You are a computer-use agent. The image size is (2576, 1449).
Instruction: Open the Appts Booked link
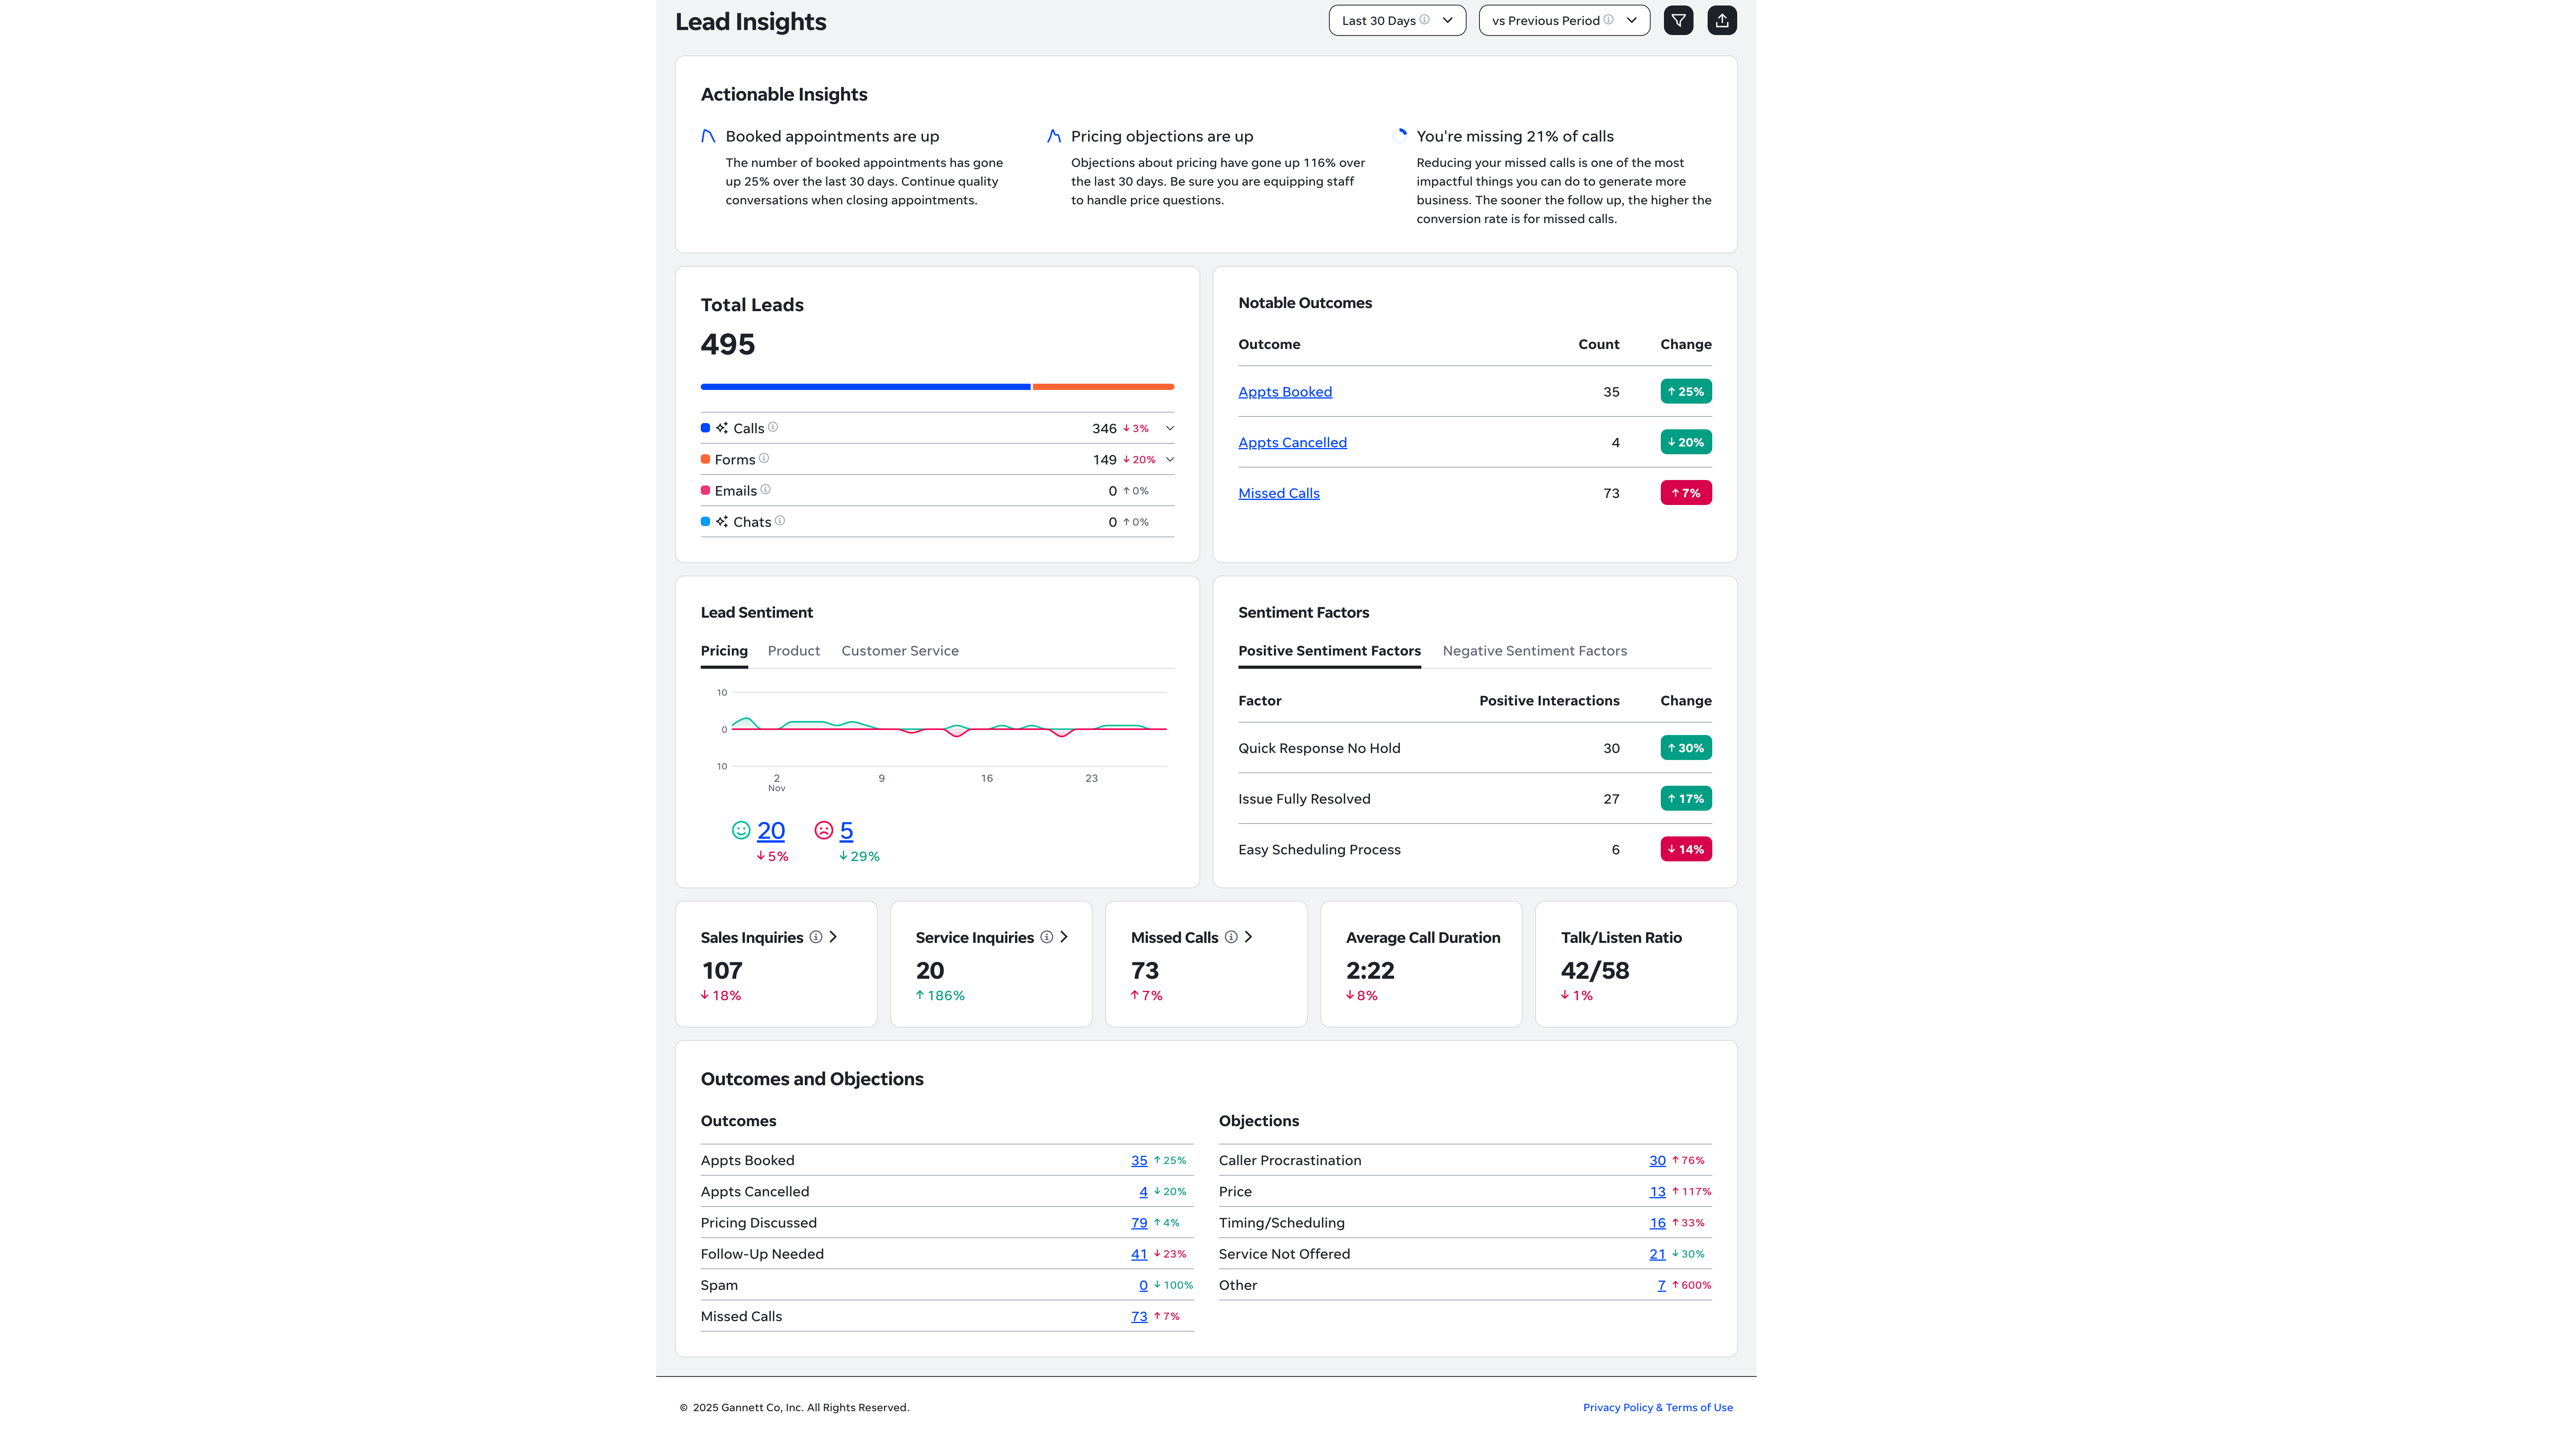click(1284, 392)
